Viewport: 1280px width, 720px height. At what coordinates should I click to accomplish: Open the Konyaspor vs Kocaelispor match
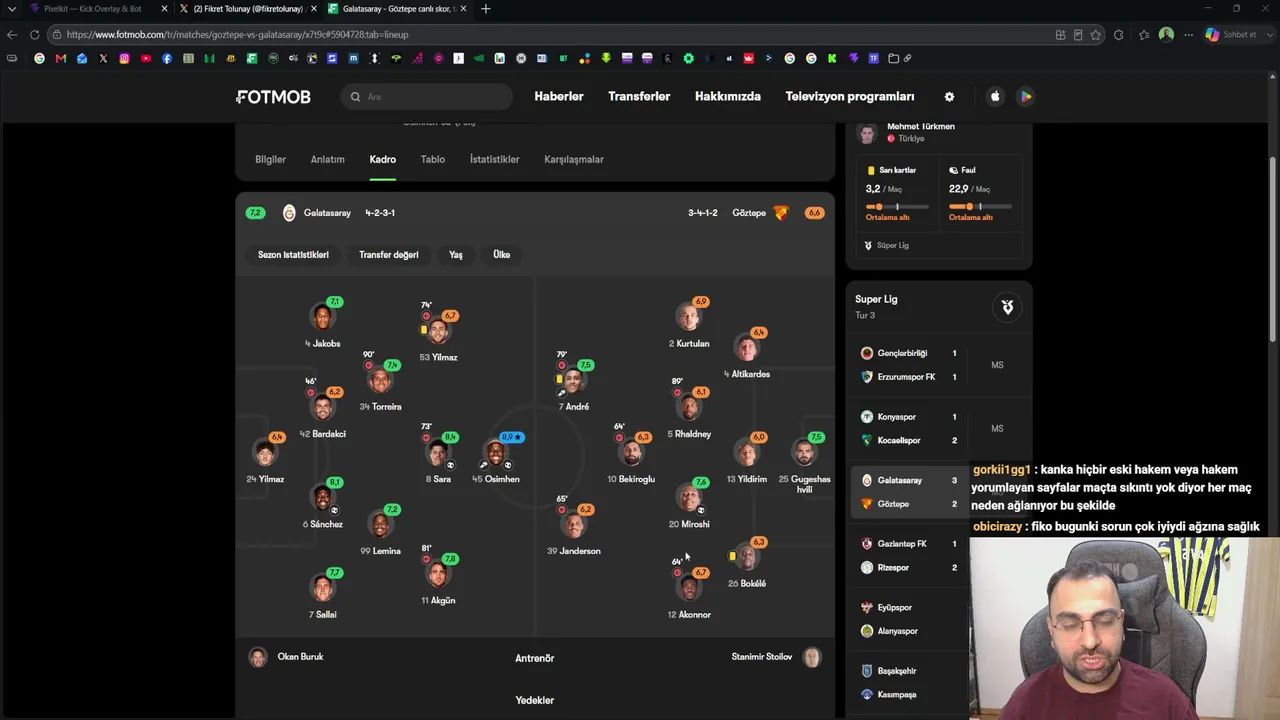coord(938,429)
